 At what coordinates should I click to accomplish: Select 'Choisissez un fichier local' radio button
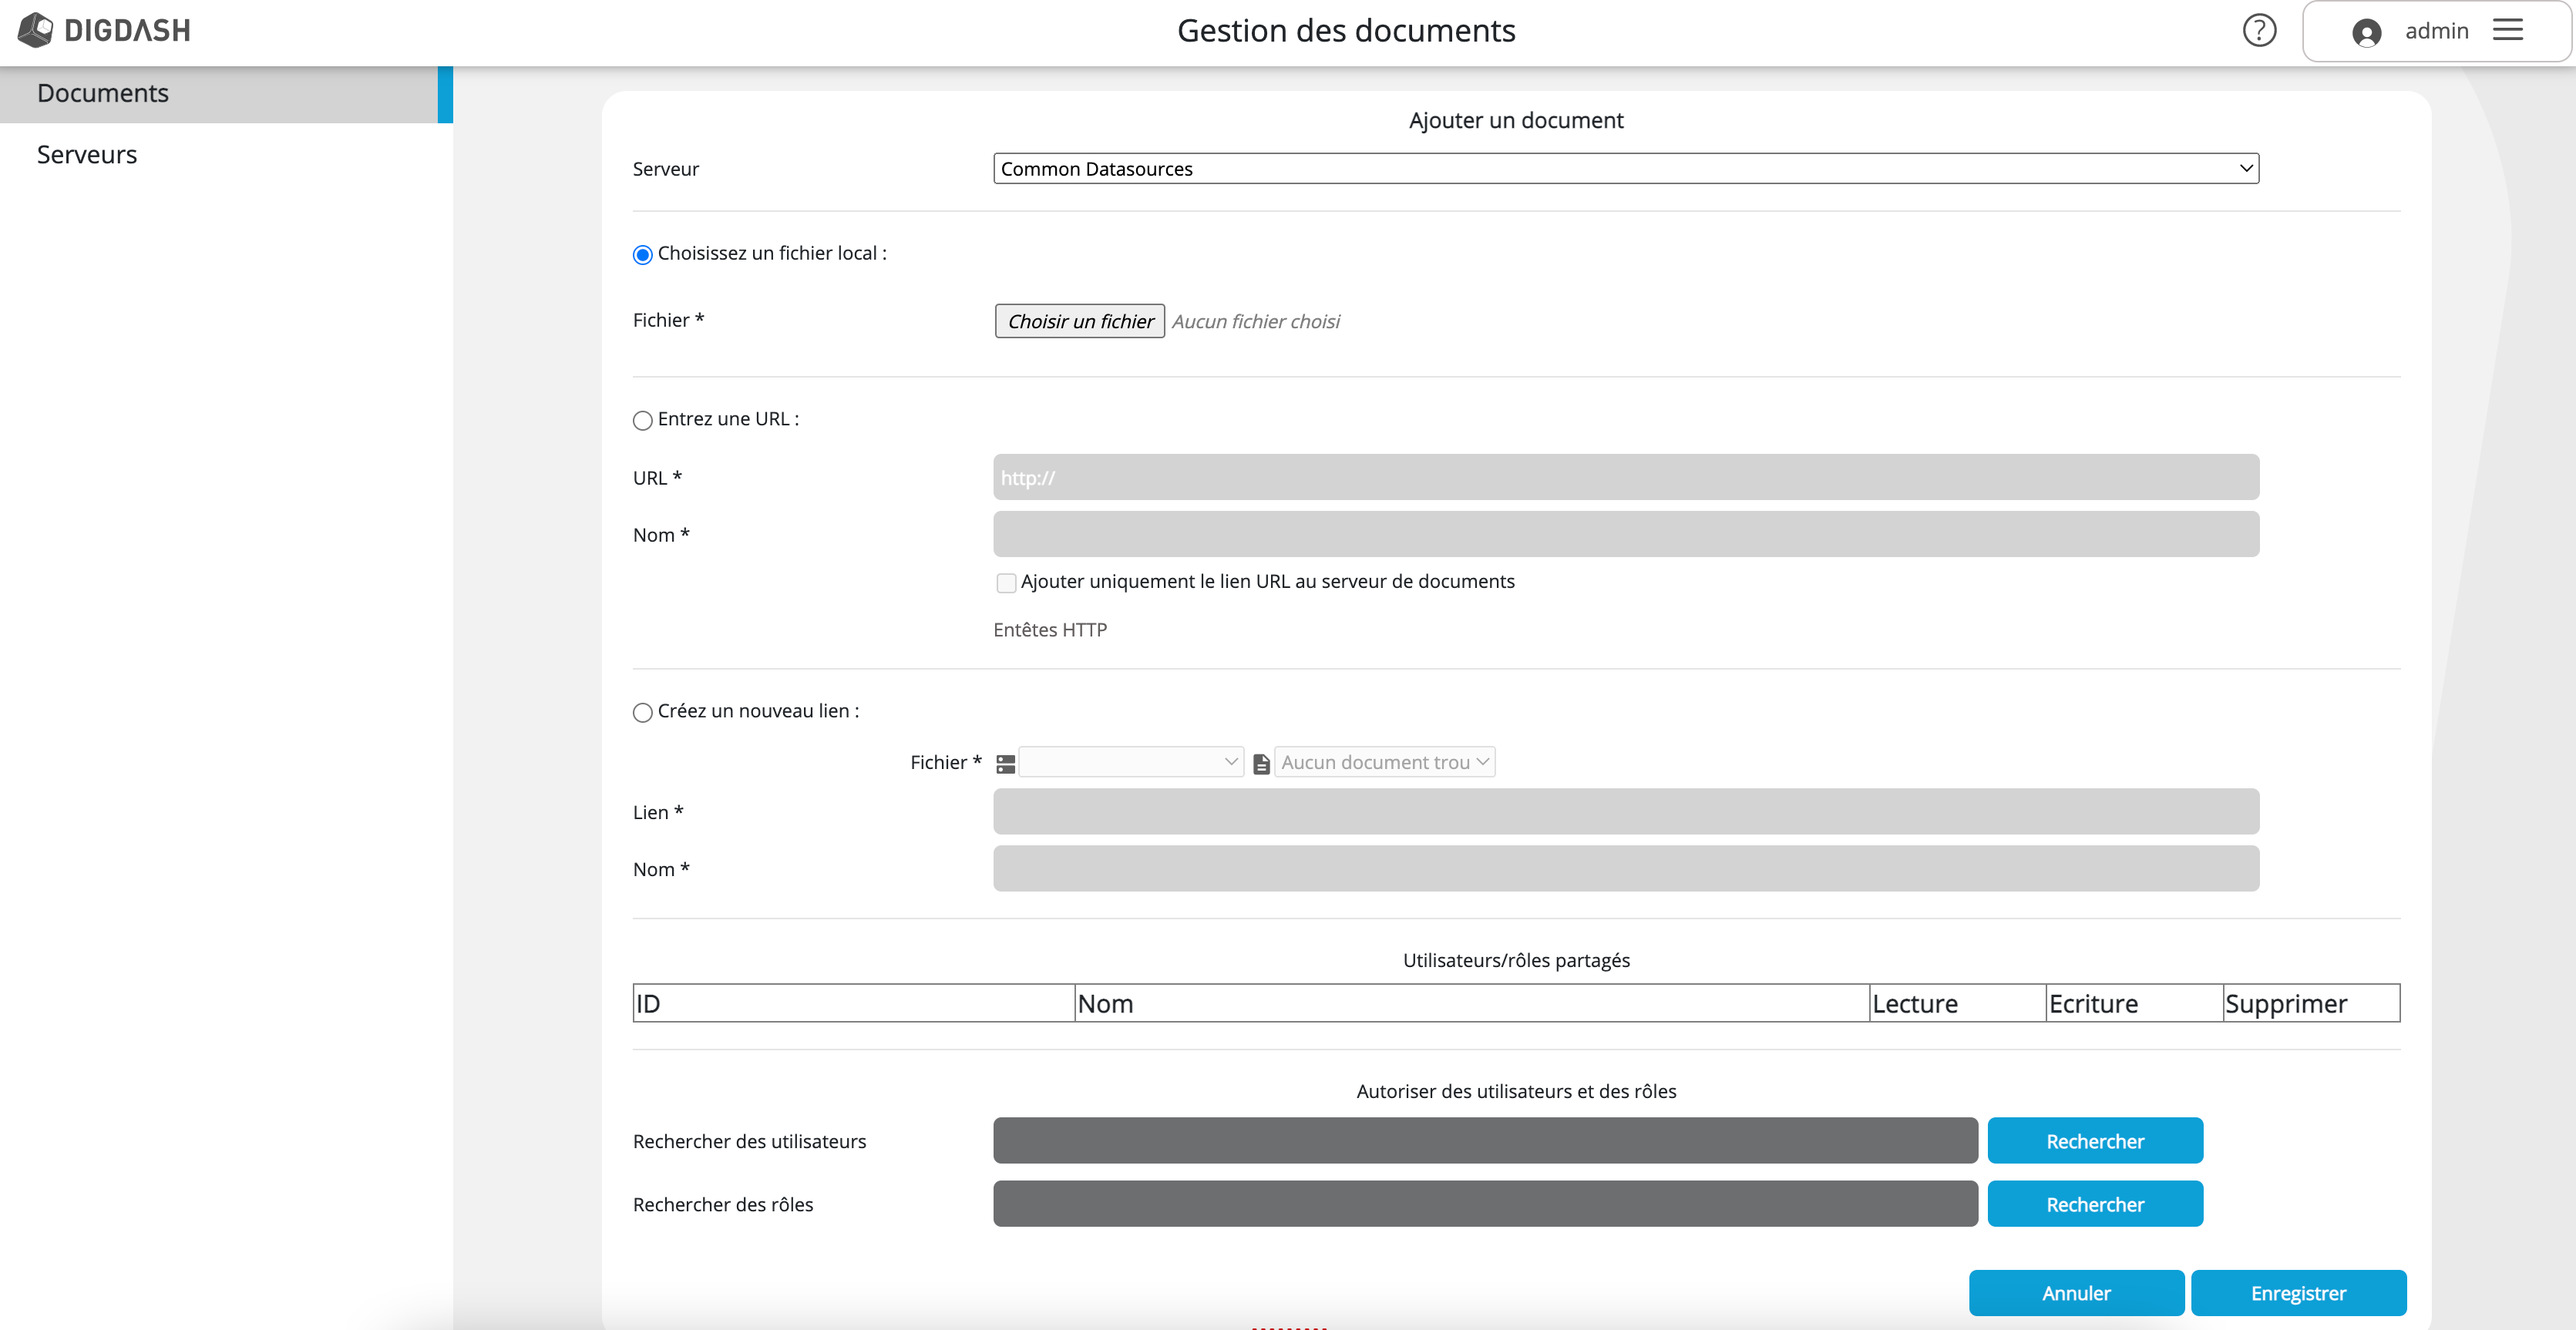tap(643, 255)
